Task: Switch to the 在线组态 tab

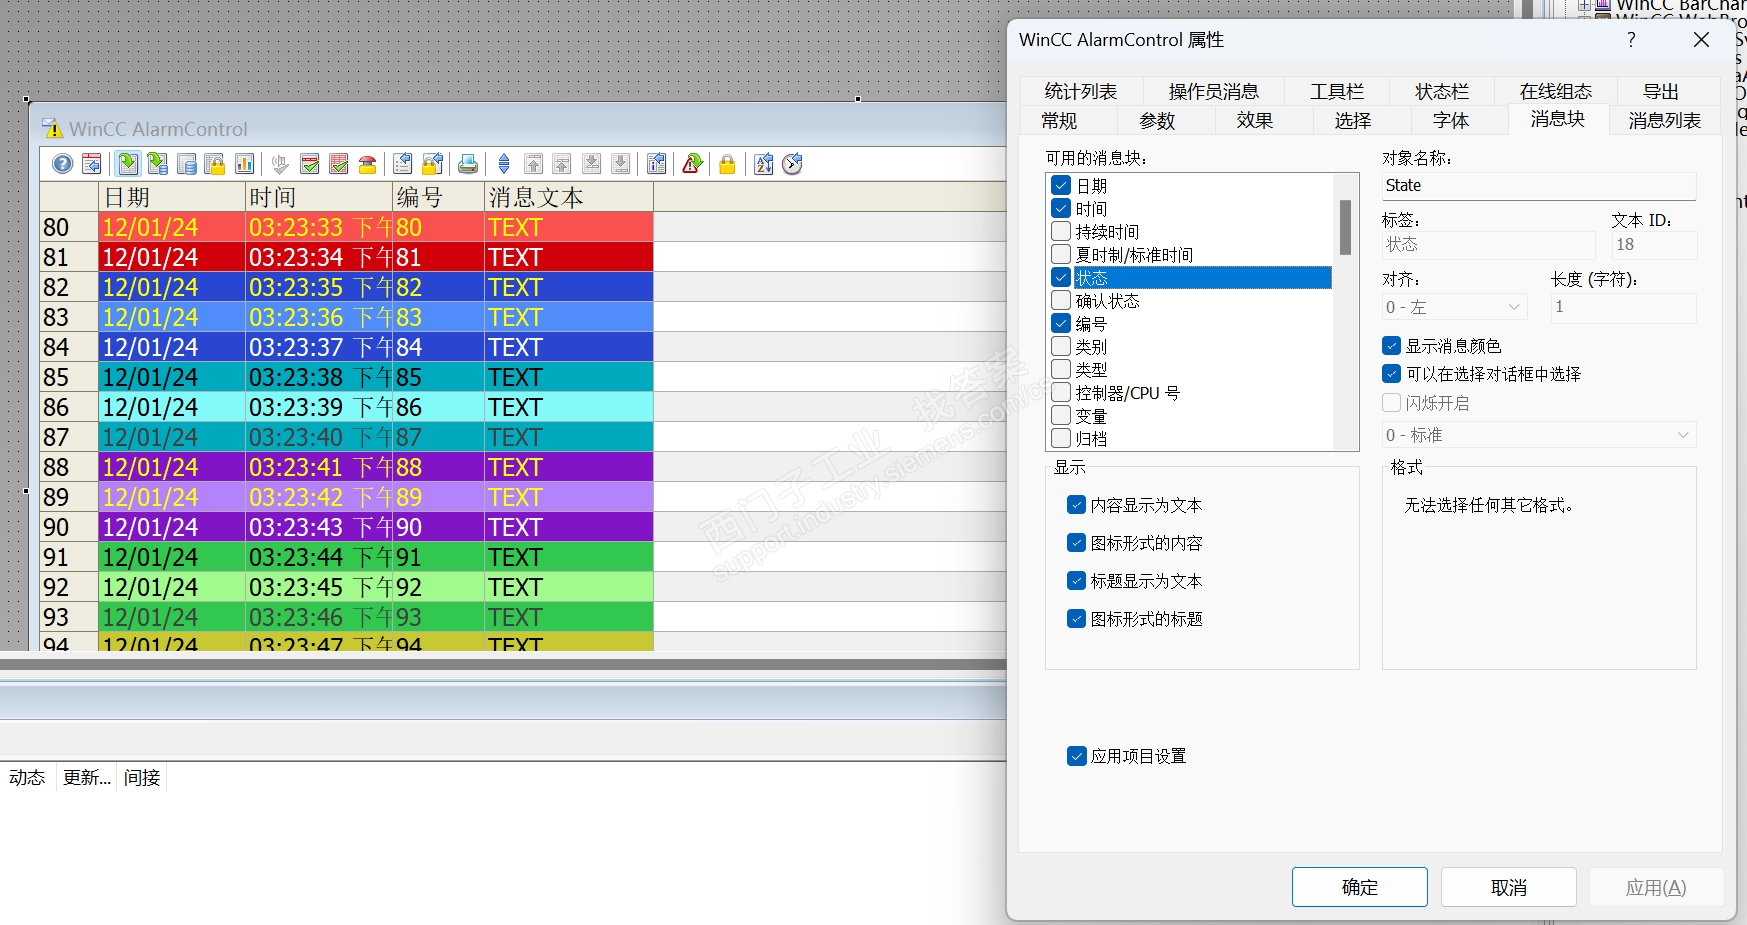Action: tap(1556, 92)
